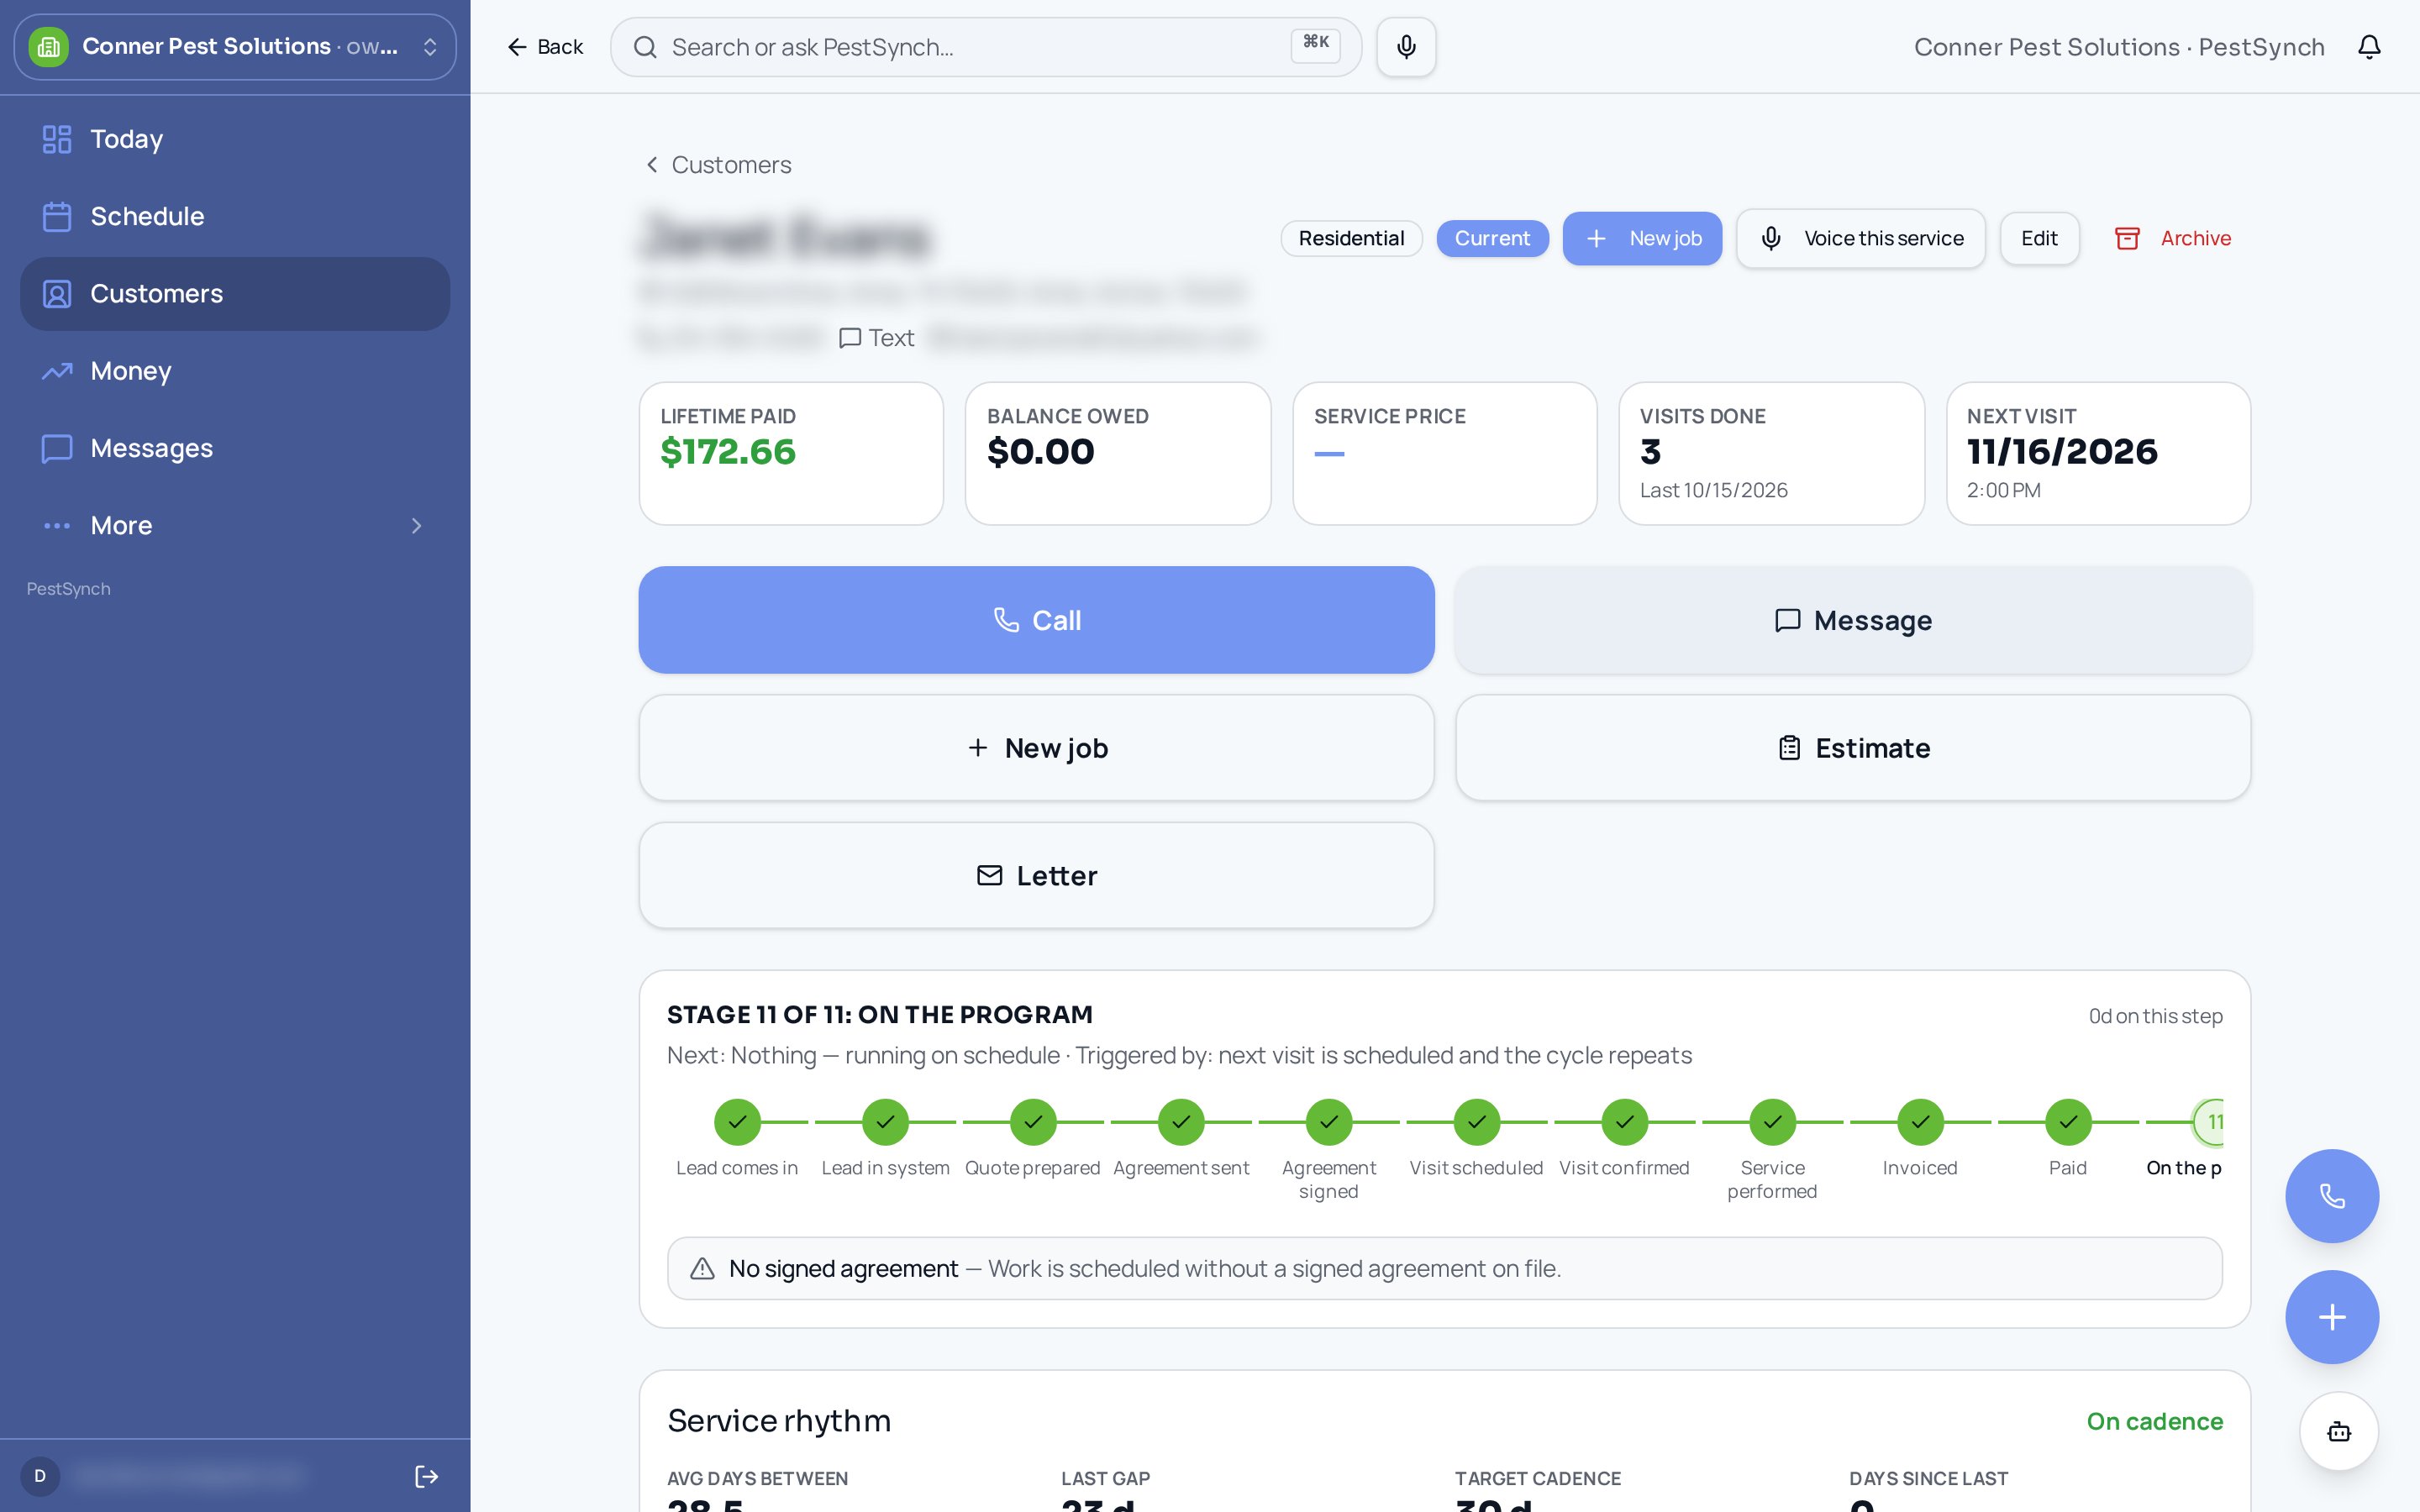Tap the floating plus add button

coord(2332,1317)
